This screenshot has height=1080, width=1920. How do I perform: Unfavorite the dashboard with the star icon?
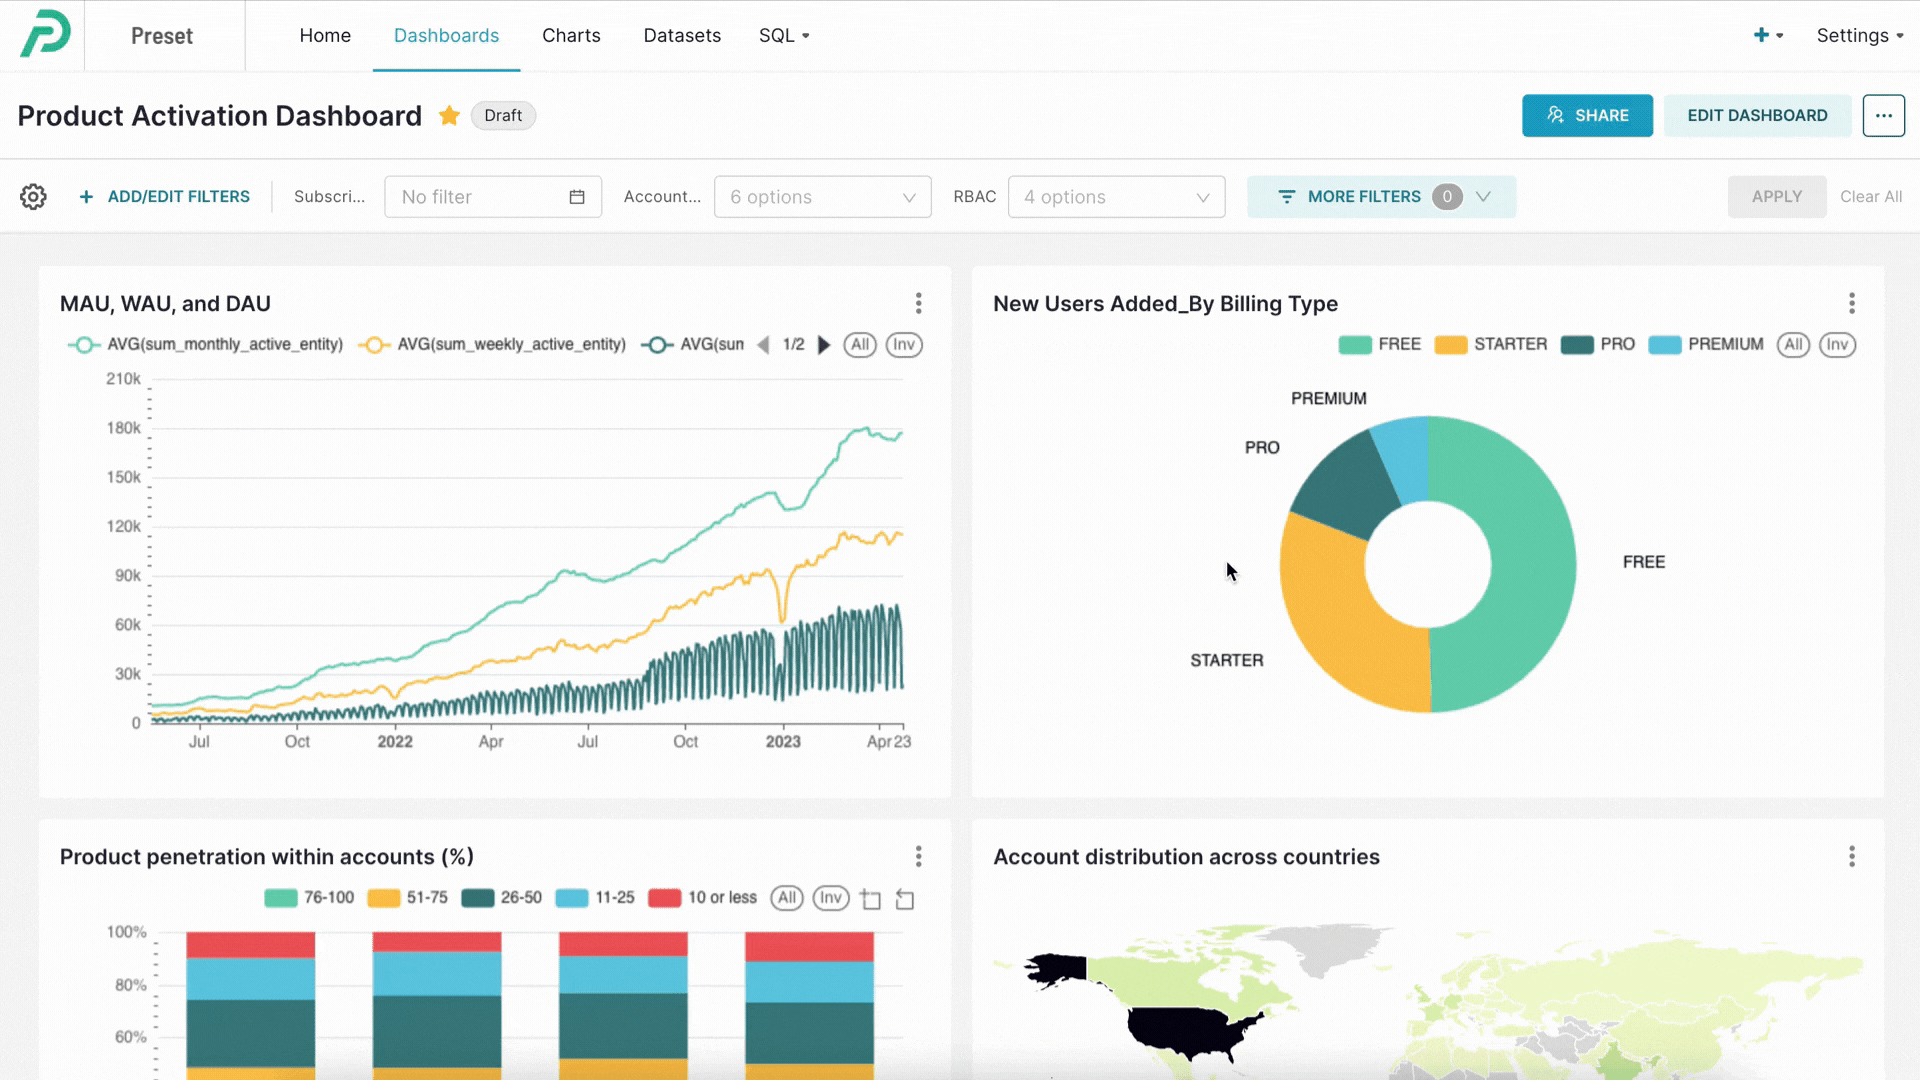[449, 115]
